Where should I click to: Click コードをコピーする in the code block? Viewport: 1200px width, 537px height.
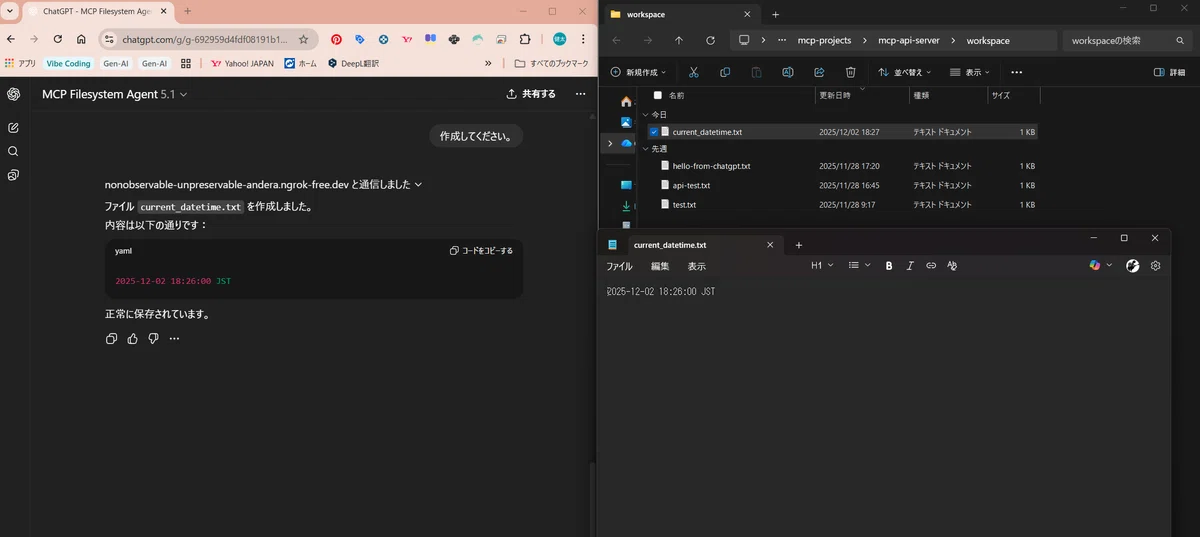point(481,251)
